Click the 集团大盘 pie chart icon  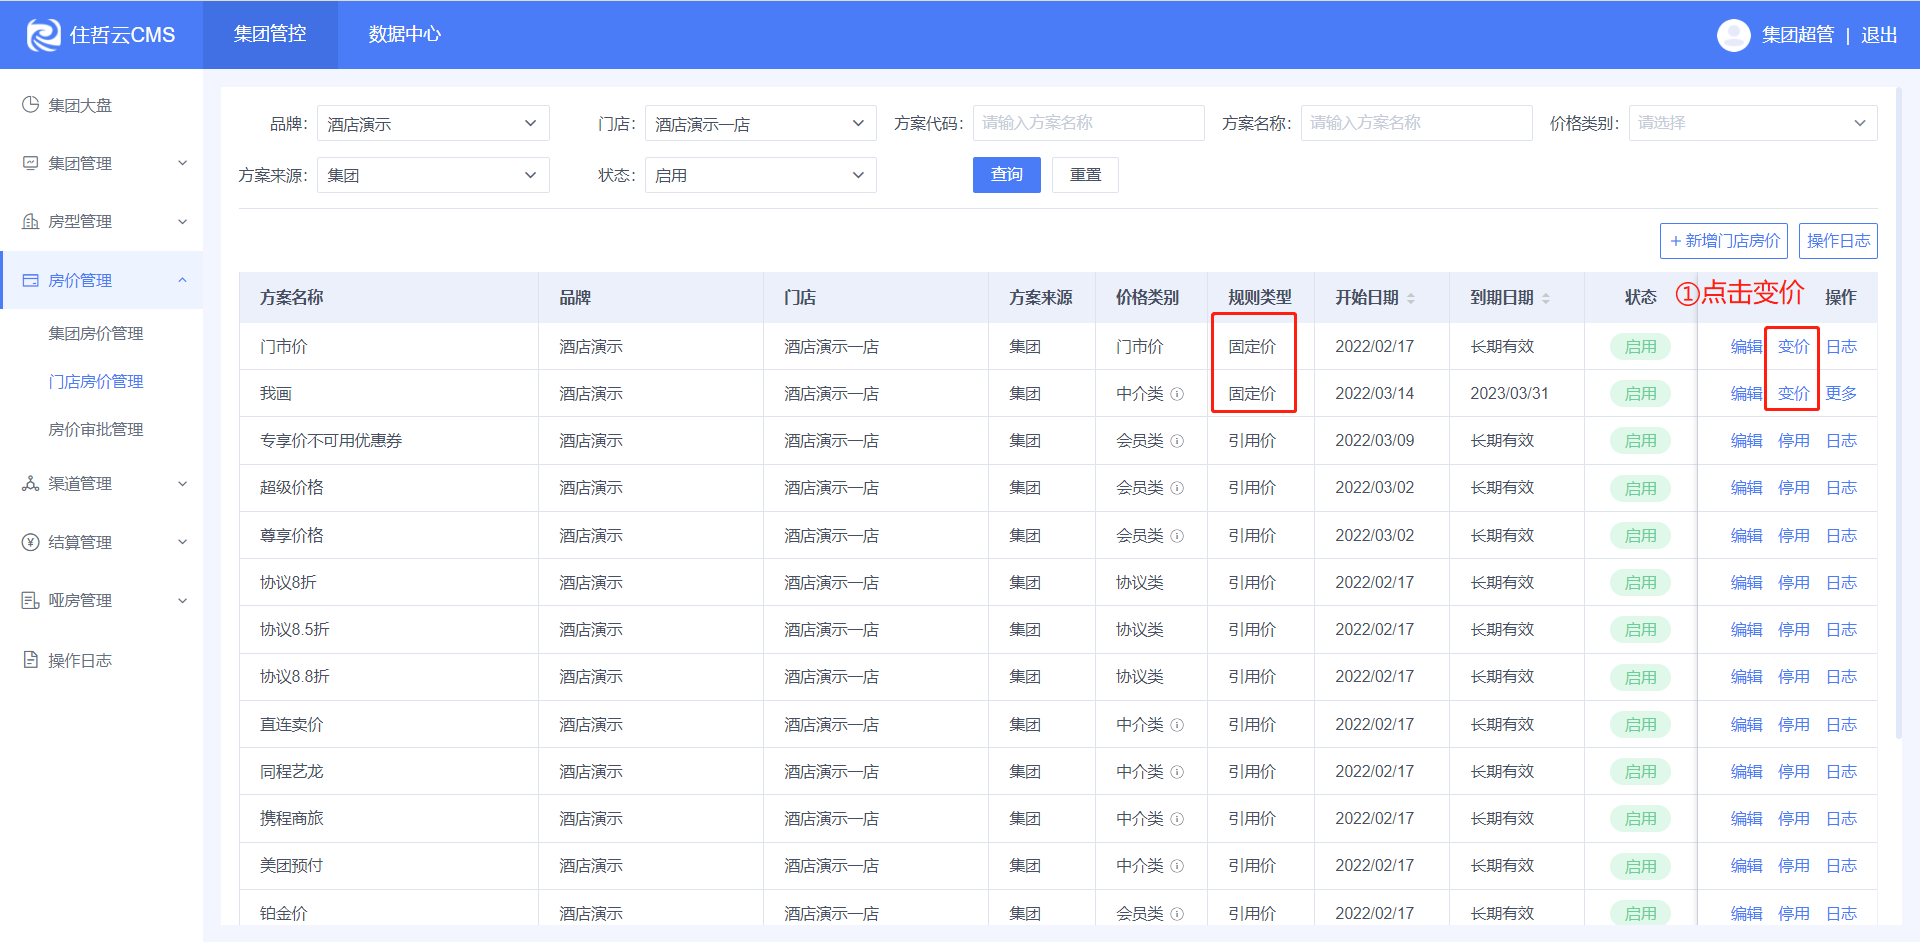(31, 104)
